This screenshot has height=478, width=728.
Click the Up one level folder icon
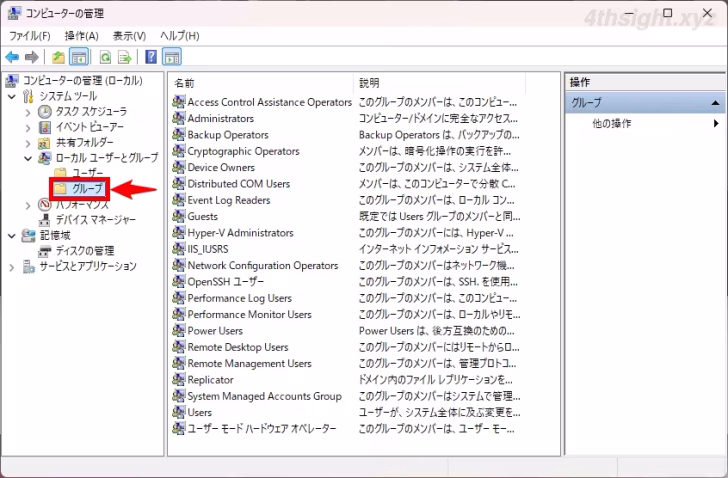(58, 57)
